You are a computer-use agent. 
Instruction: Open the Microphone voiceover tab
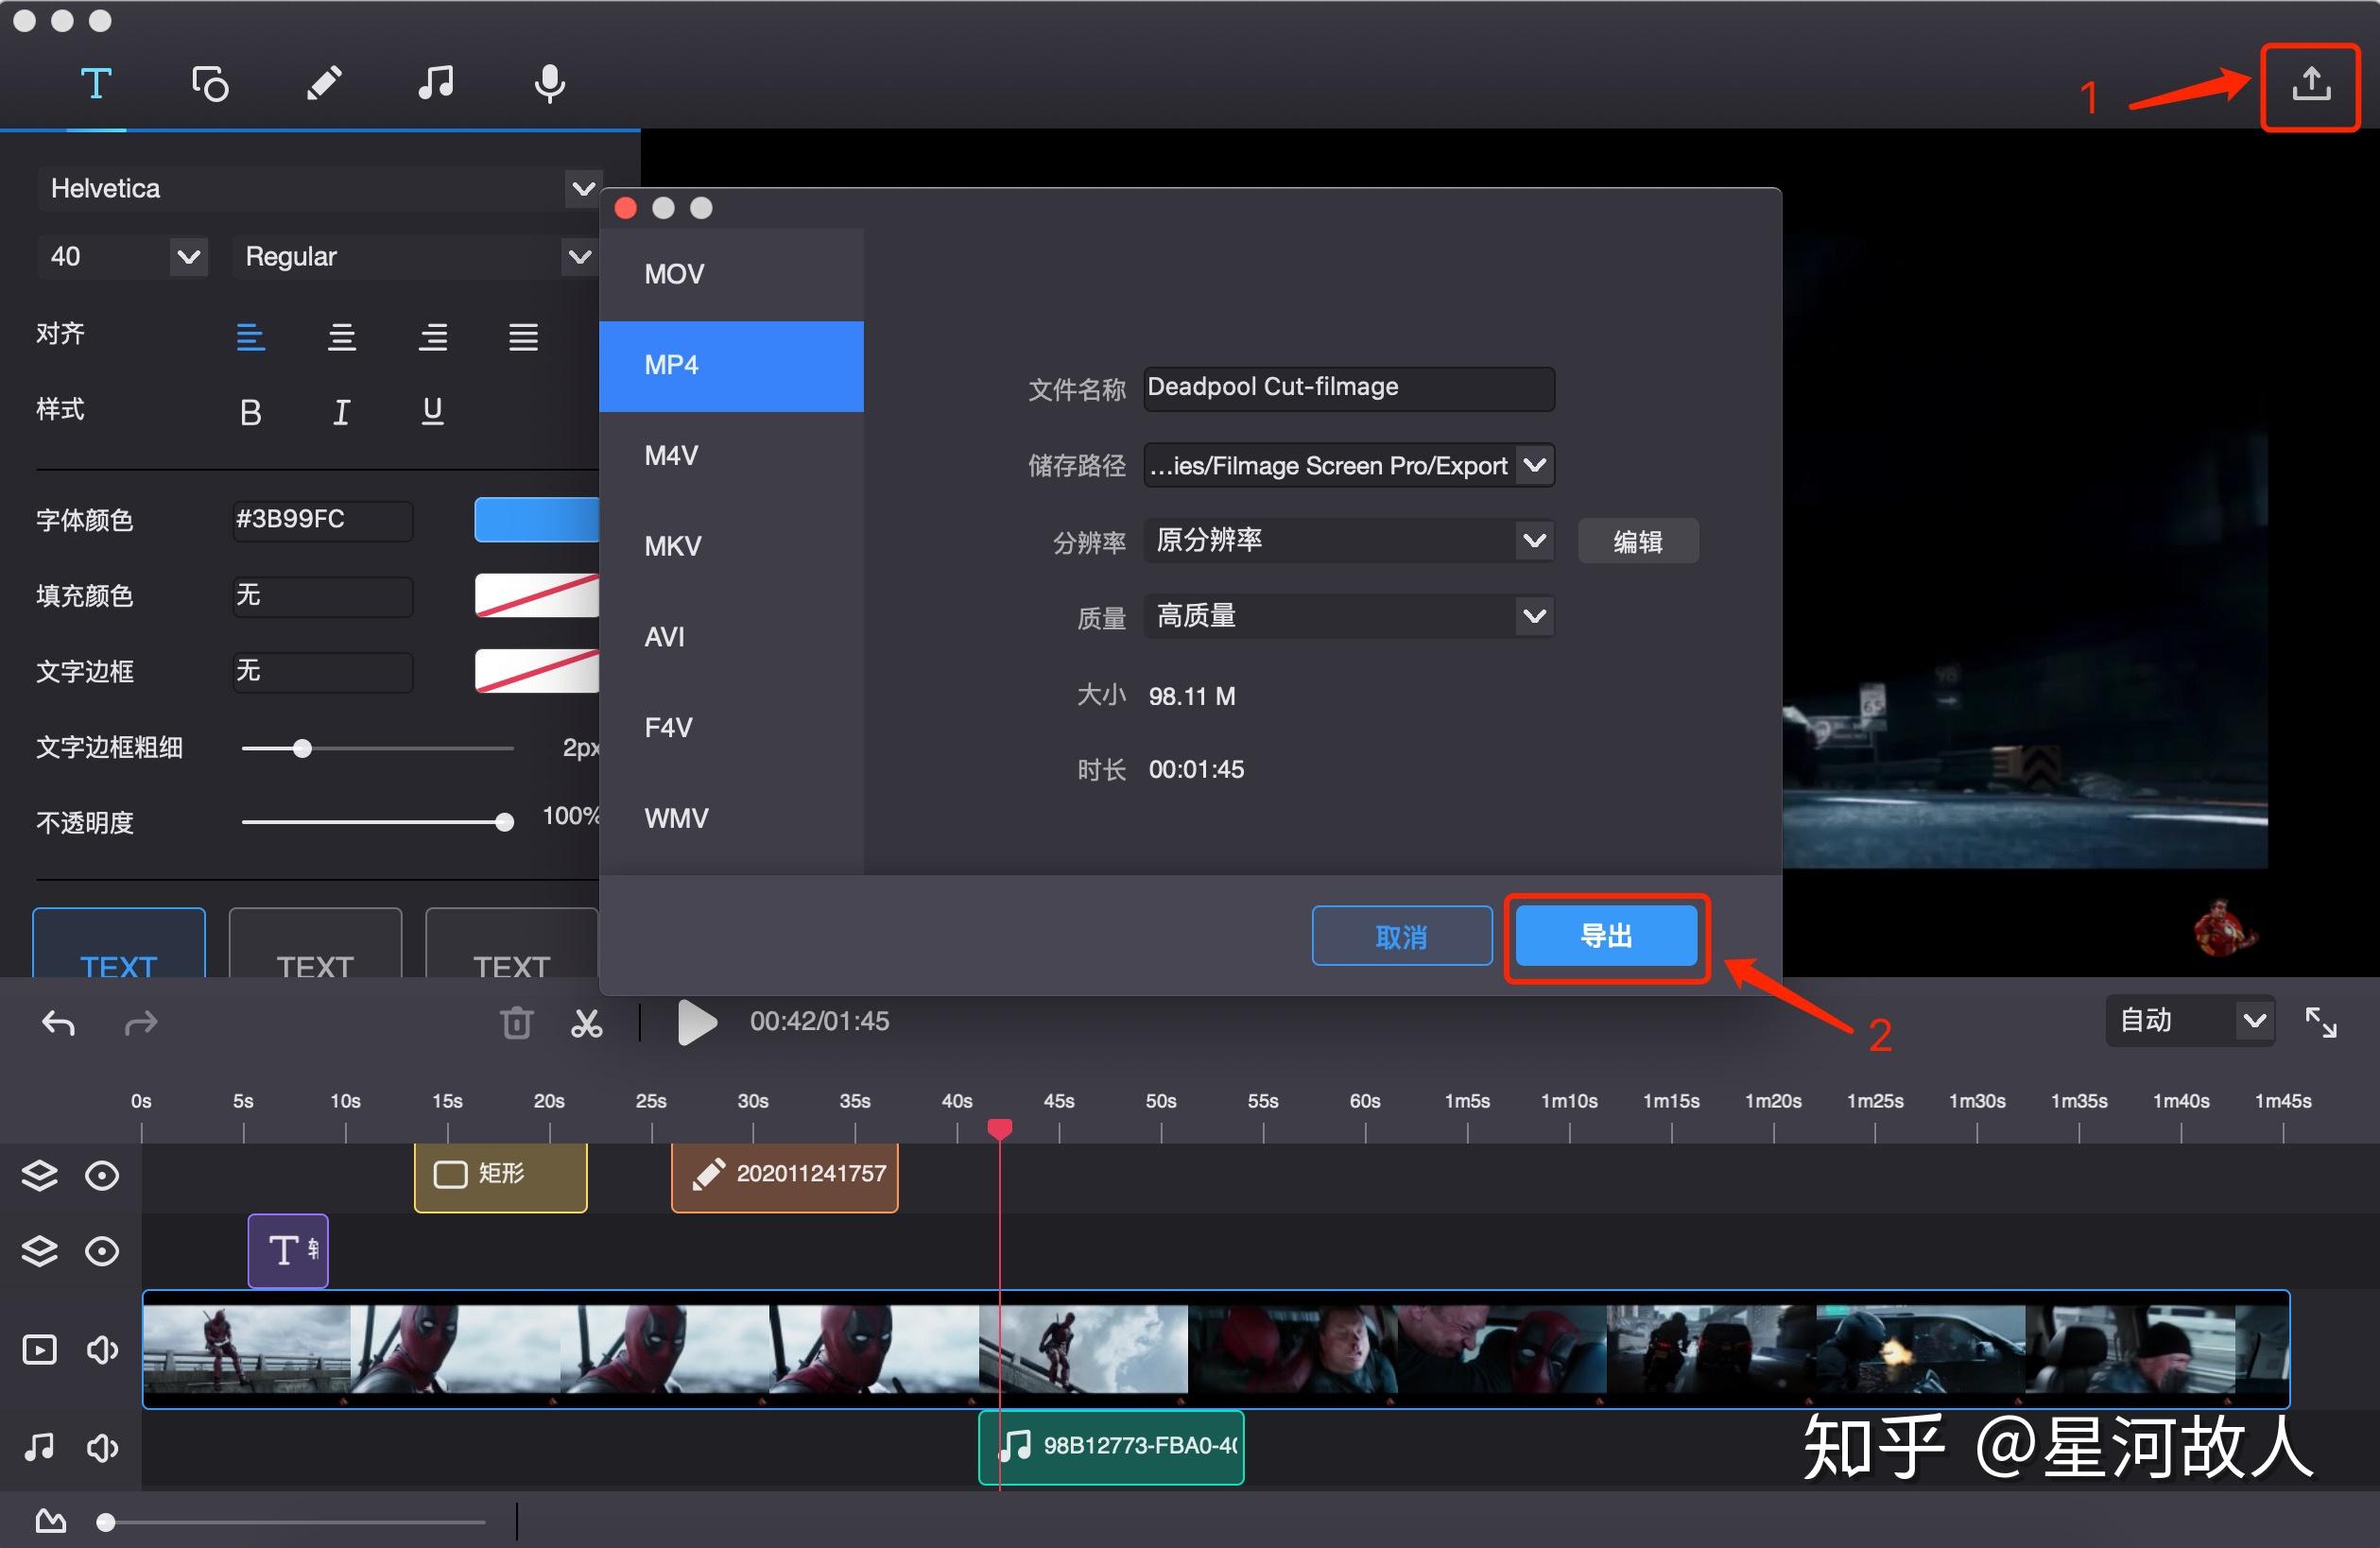(549, 84)
